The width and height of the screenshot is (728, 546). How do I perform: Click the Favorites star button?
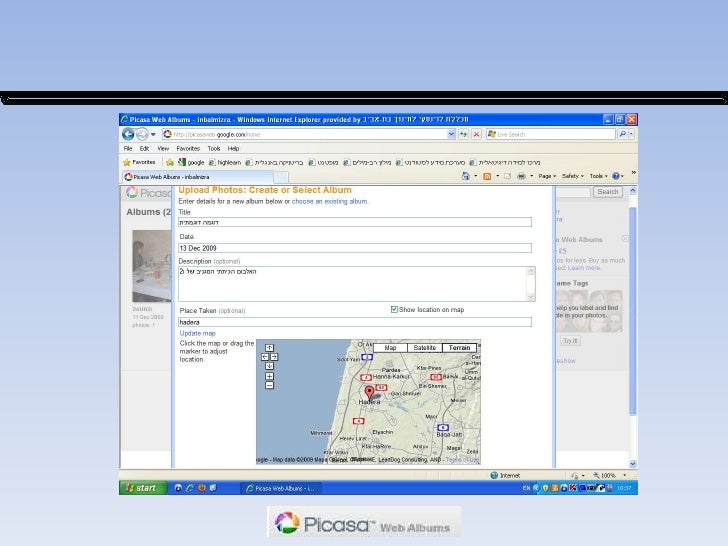pos(139,162)
